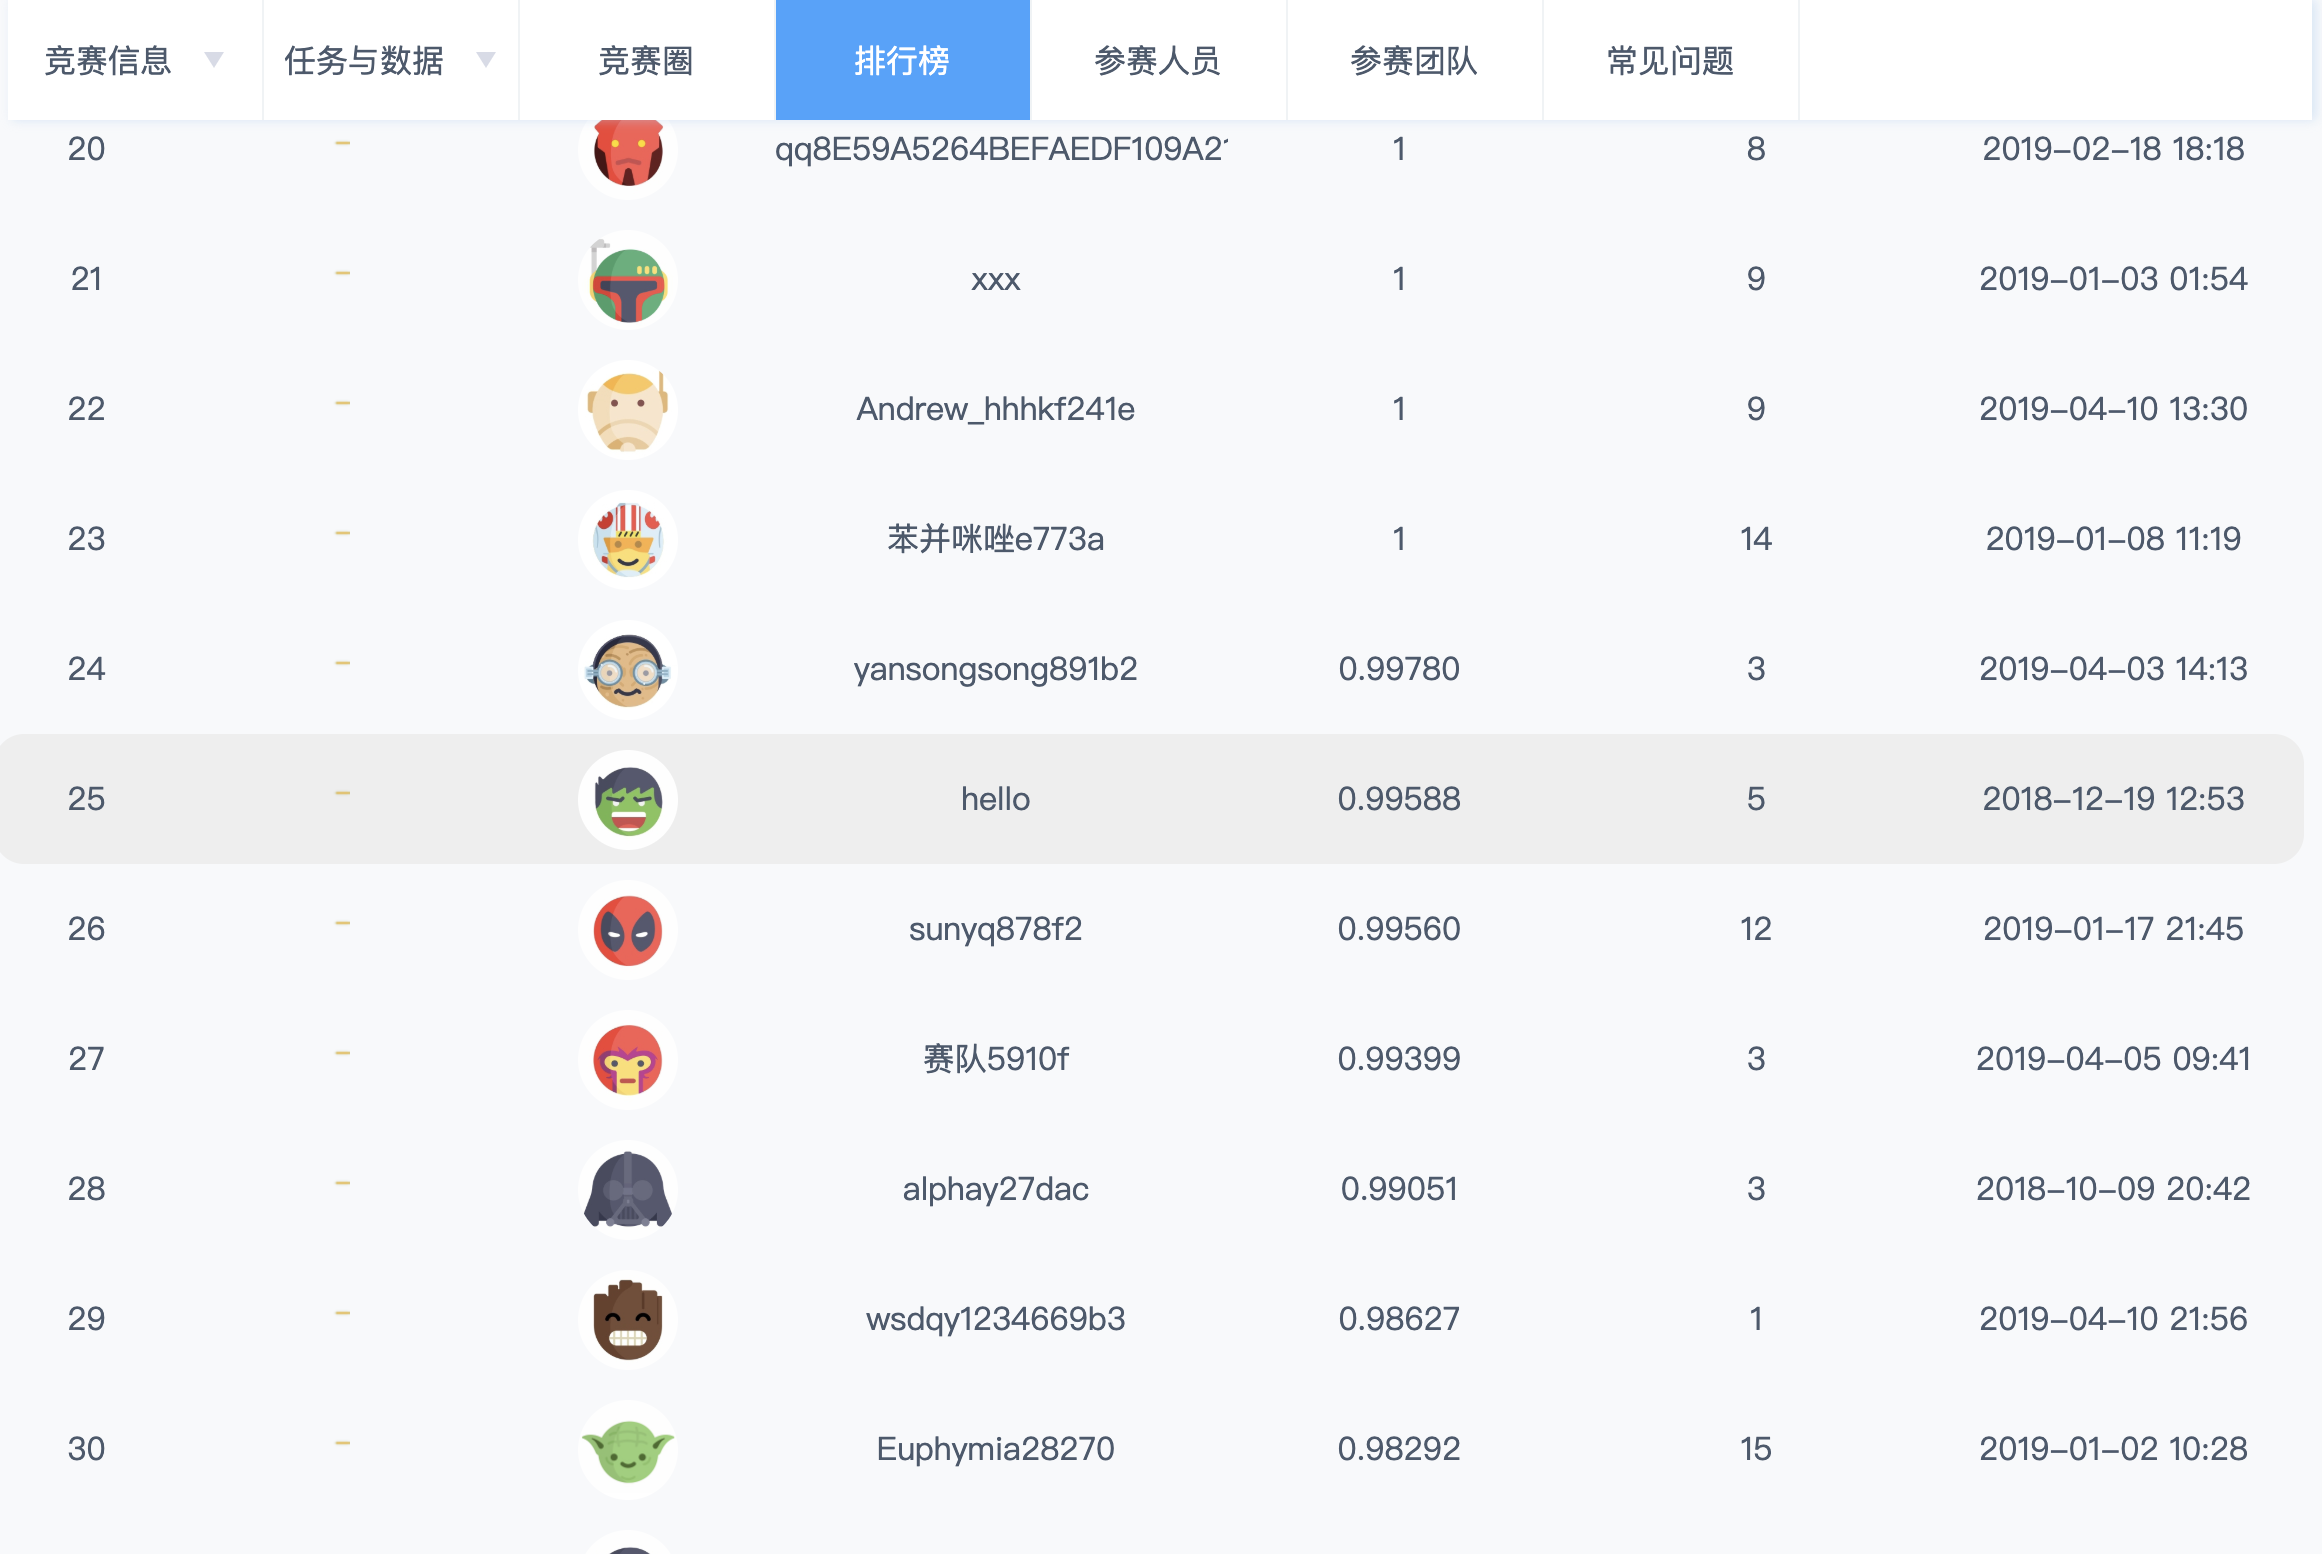Click the green Boba Fett helmet avatar
Viewport: 2322px width, 1554px height.
coord(628,282)
